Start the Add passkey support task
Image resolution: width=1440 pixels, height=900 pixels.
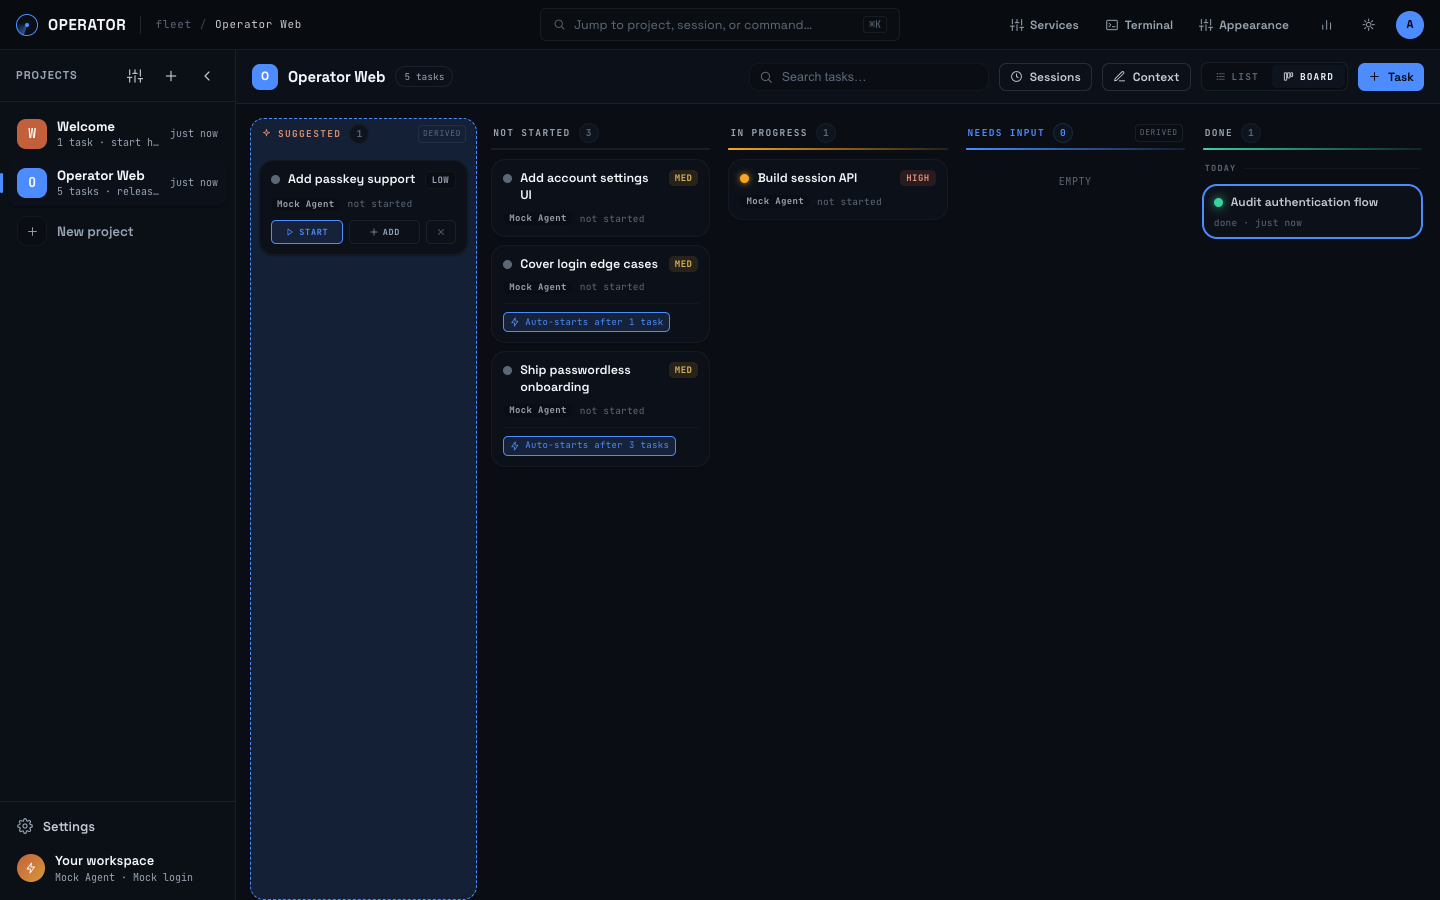click(x=307, y=232)
